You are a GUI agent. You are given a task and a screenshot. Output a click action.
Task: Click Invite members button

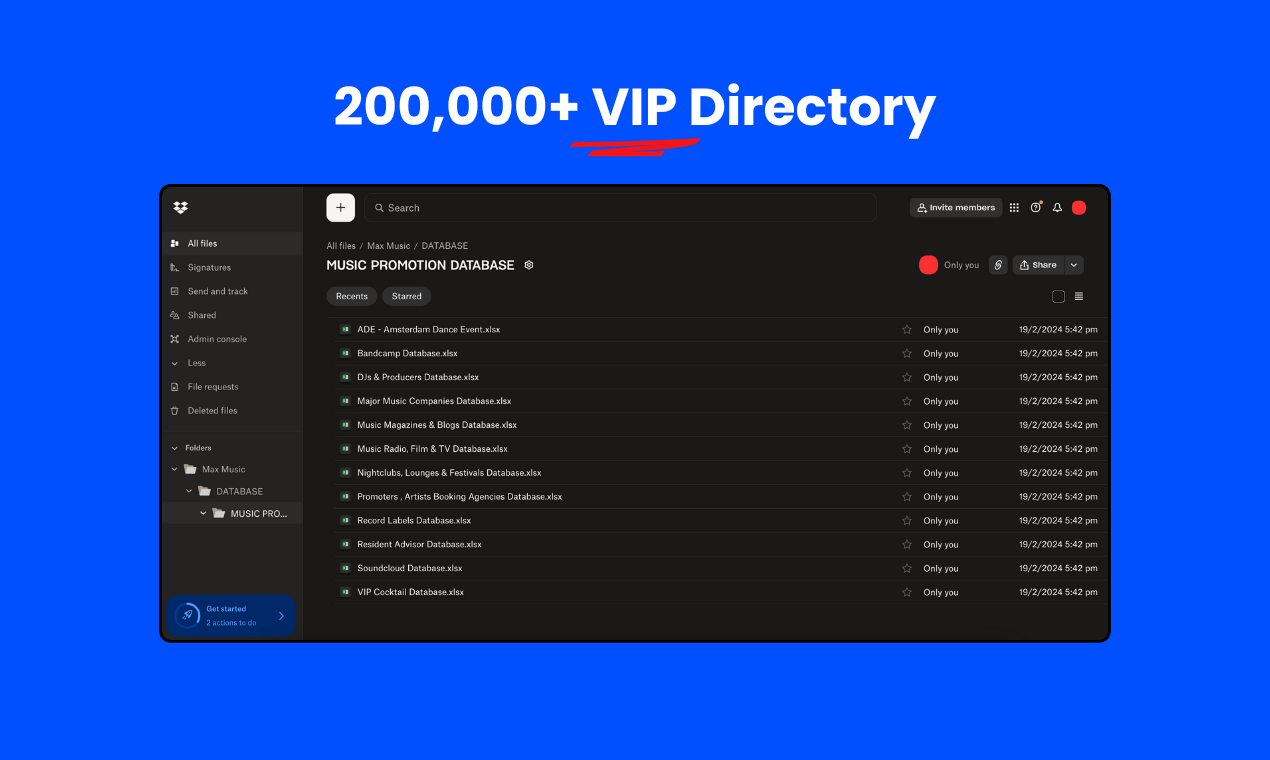point(956,207)
